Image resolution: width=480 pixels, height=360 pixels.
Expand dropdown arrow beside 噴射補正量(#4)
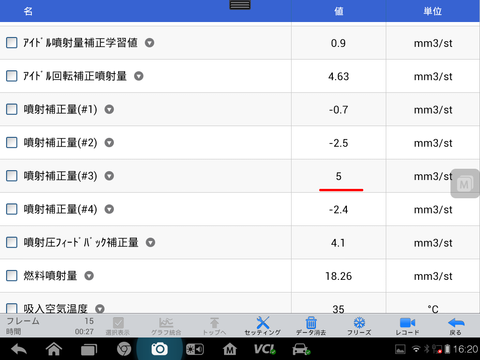pyautogui.click(x=109, y=209)
